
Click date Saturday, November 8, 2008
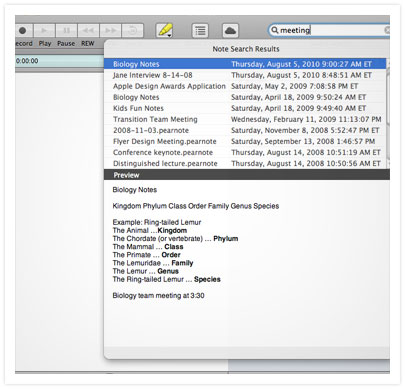tap(305, 130)
